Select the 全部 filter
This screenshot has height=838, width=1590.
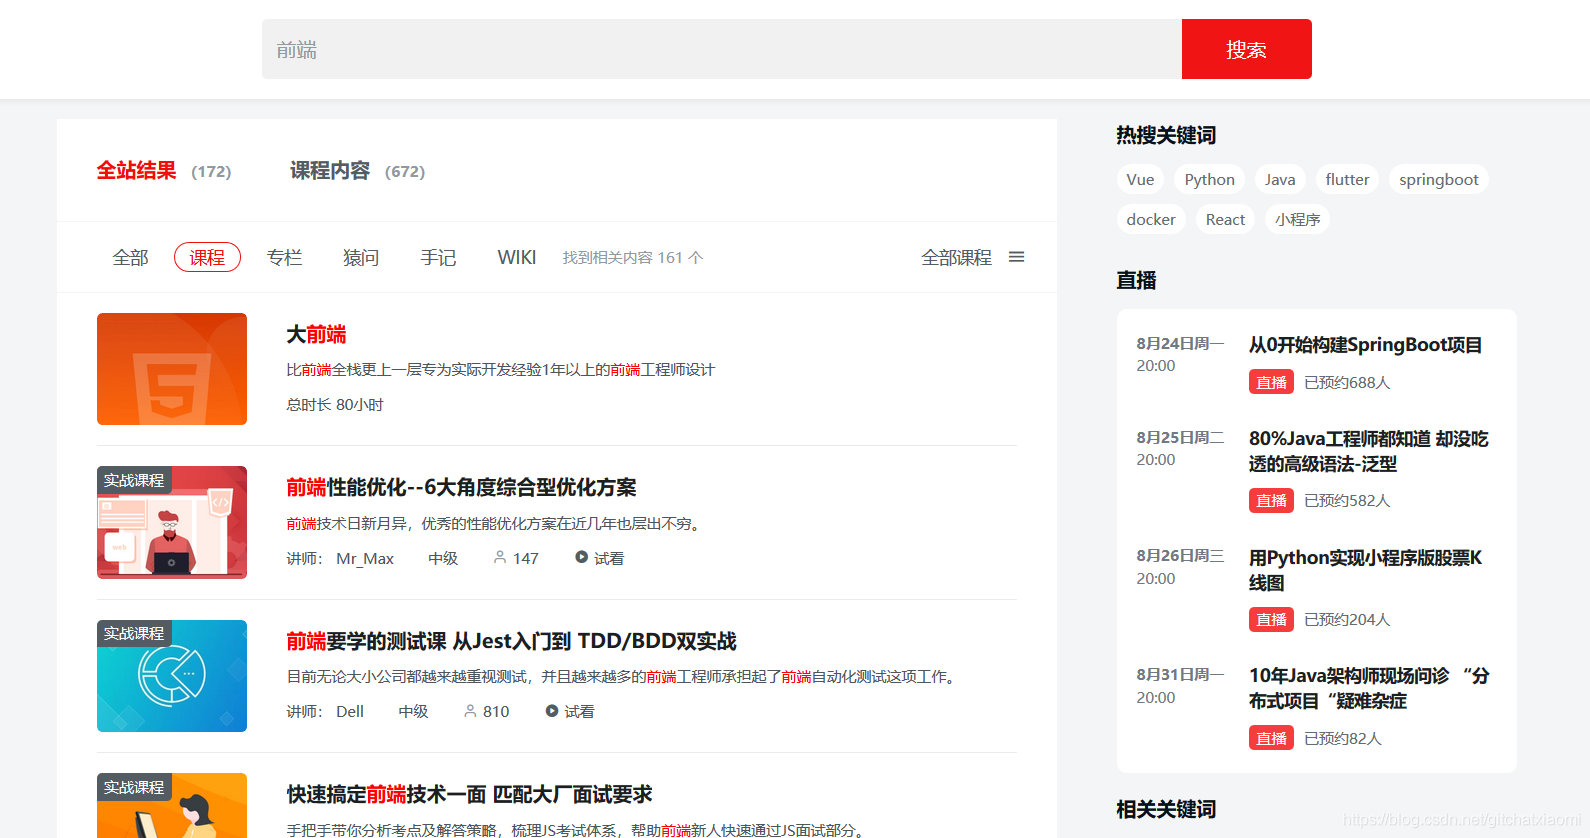coord(130,258)
